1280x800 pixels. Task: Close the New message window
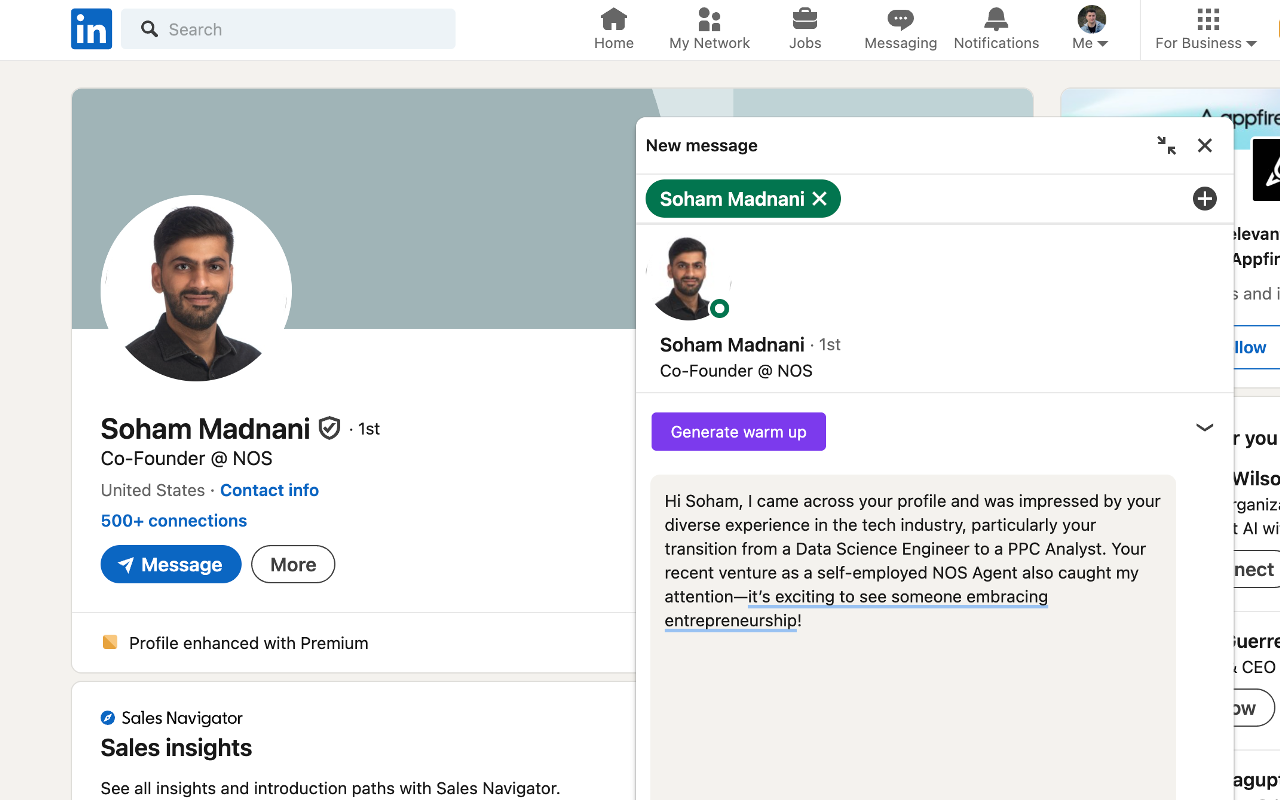[x=1205, y=146]
